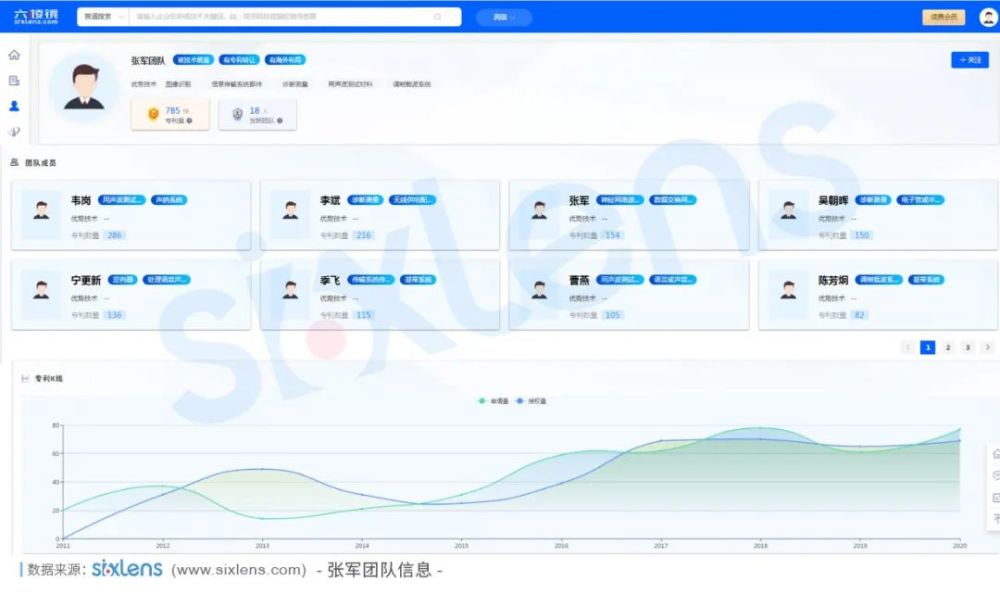Viewport: 1000px width, 594px height.
Task: Click into the keyword search input field
Action: click(x=281, y=17)
